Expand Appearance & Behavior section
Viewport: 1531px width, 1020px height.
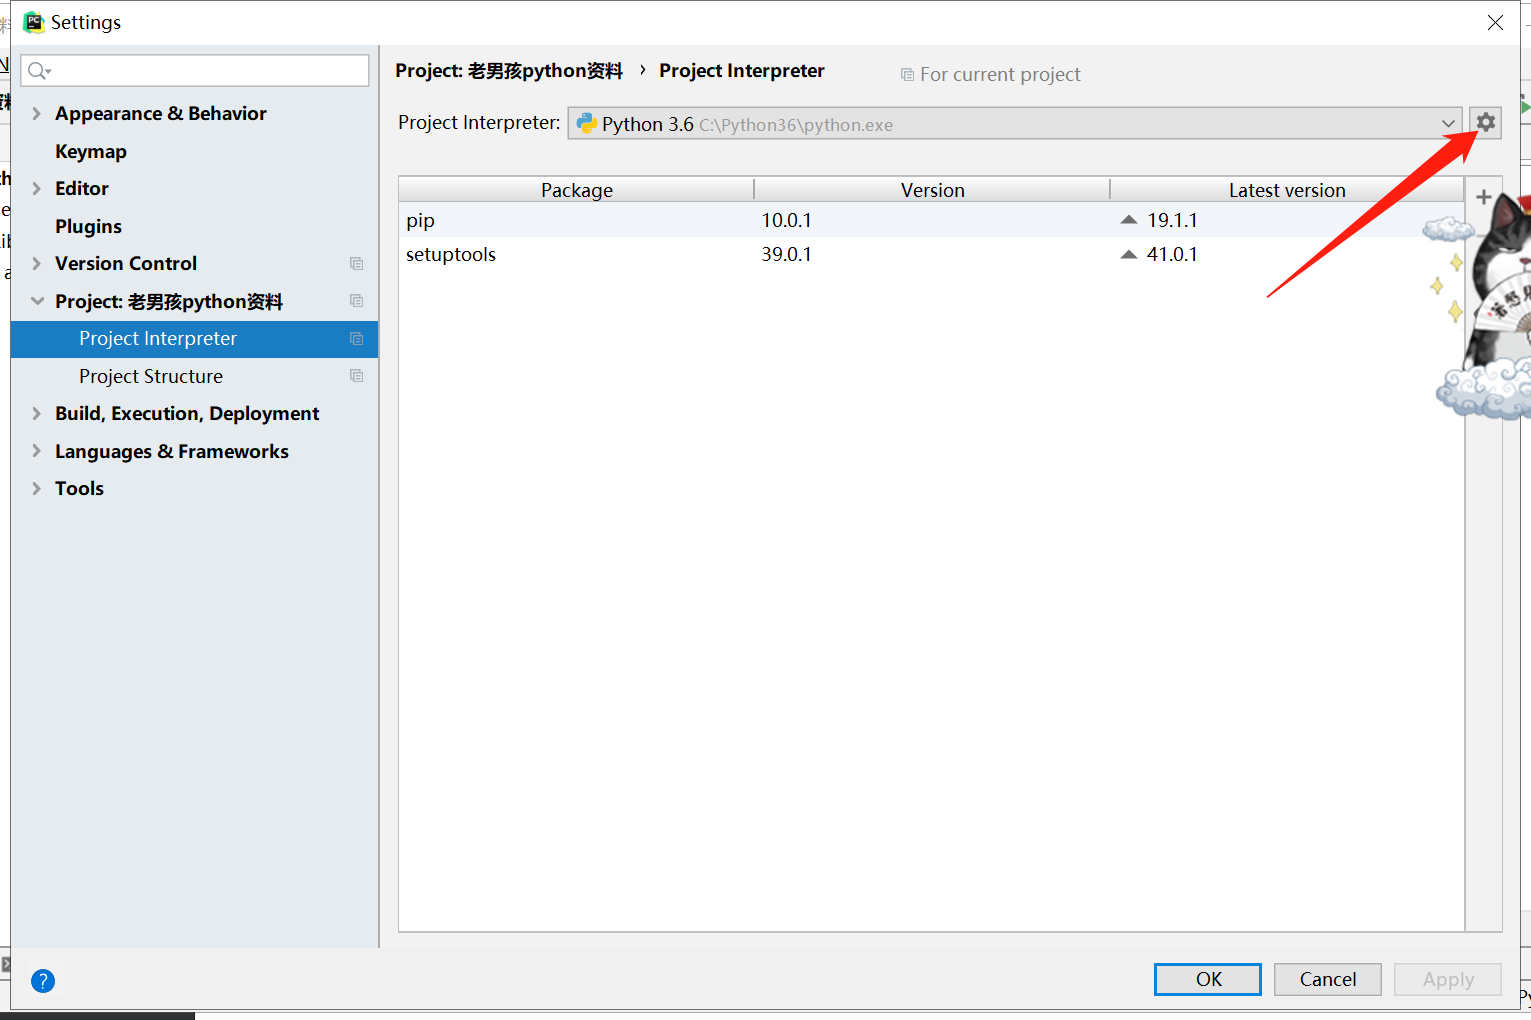tap(37, 114)
